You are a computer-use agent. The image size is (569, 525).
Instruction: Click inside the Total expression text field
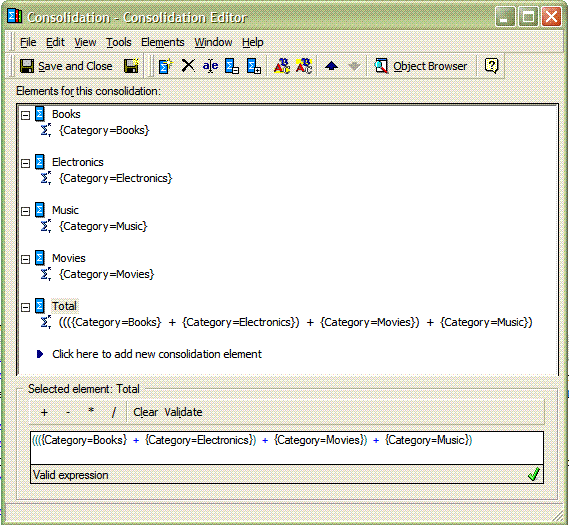287,448
